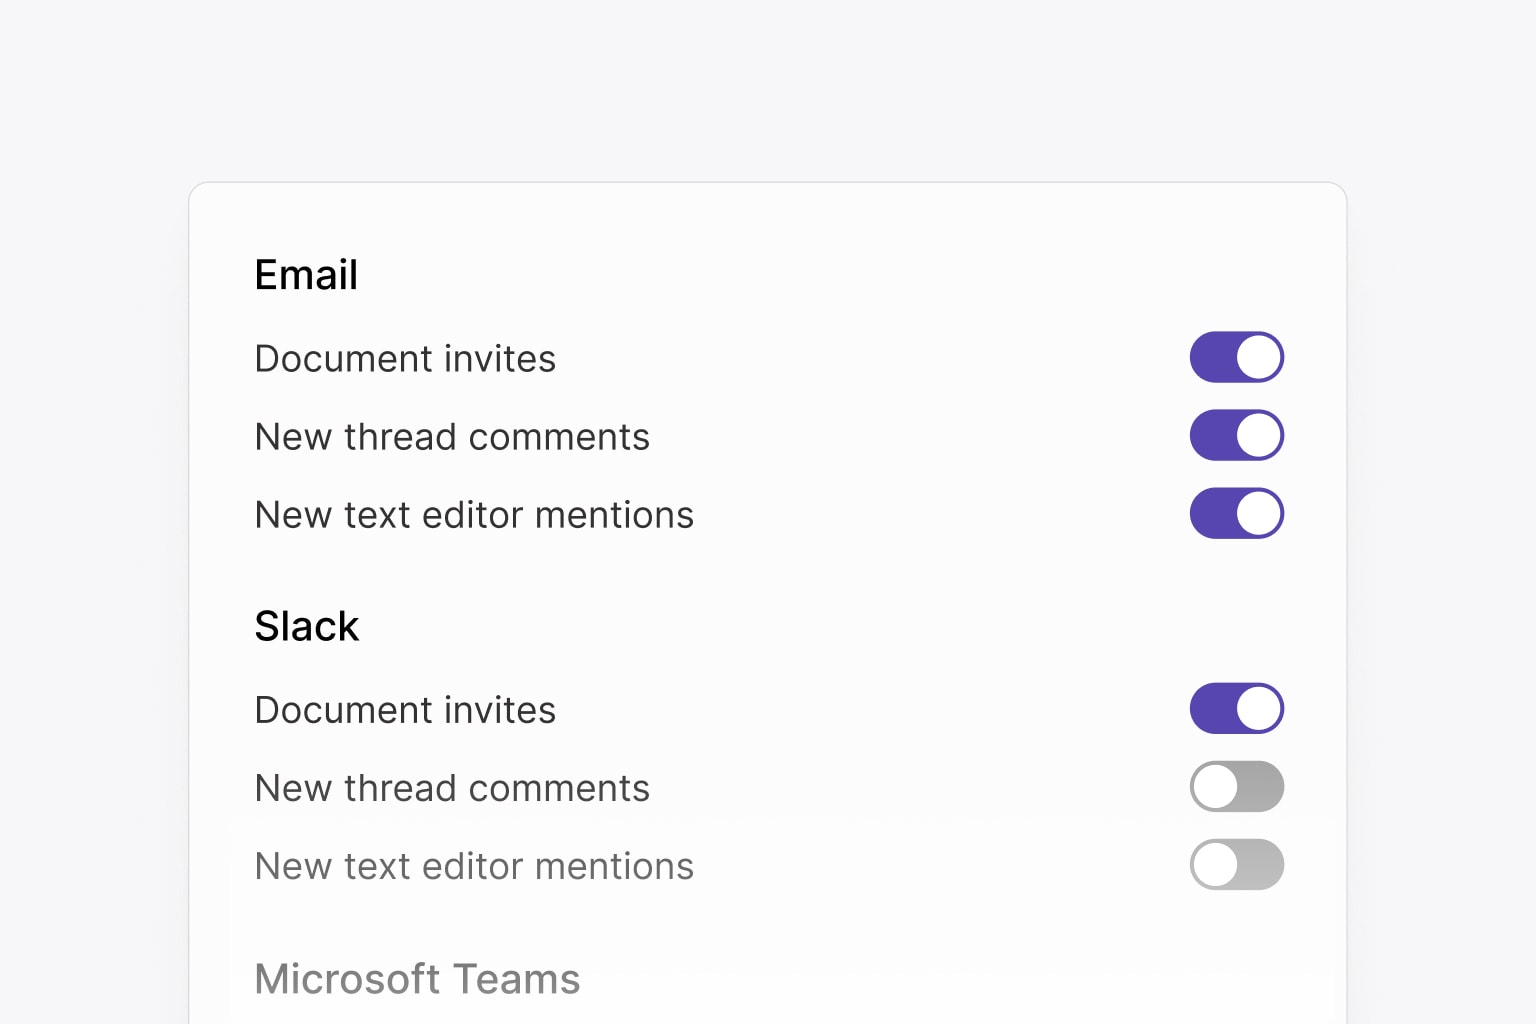Turn off Slack Document invites toggle

pyautogui.click(x=1237, y=708)
